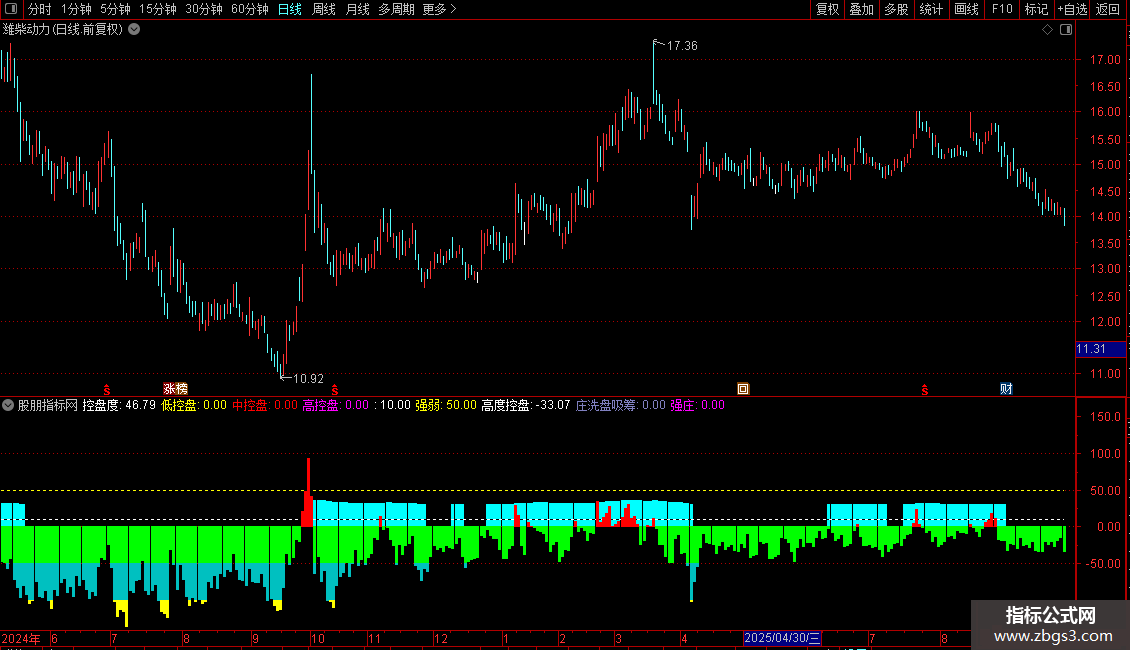Click the 涨榜 marker on the chart
The image size is (1130, 650).
click(175, 388)
